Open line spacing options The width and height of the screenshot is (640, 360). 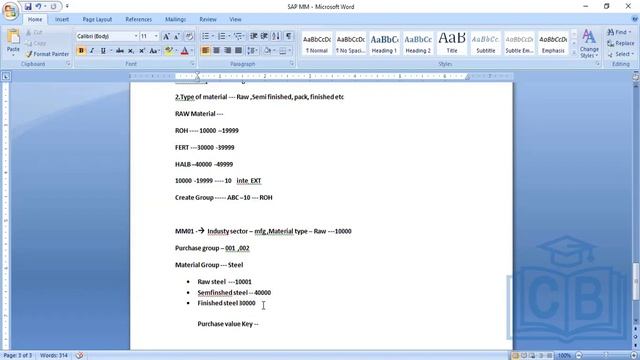tap(252, 51)
